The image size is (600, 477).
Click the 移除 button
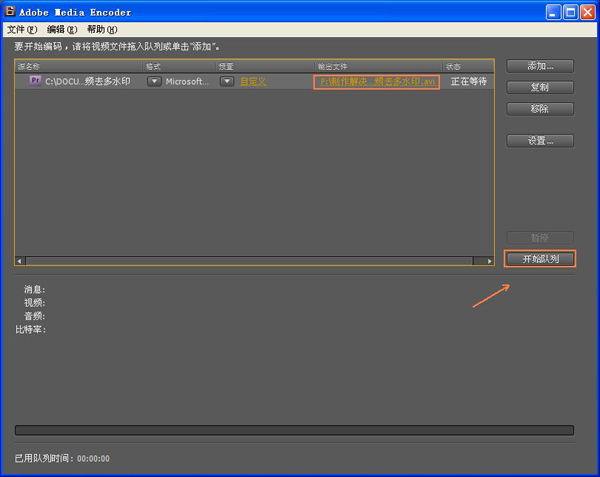(540, 109)
